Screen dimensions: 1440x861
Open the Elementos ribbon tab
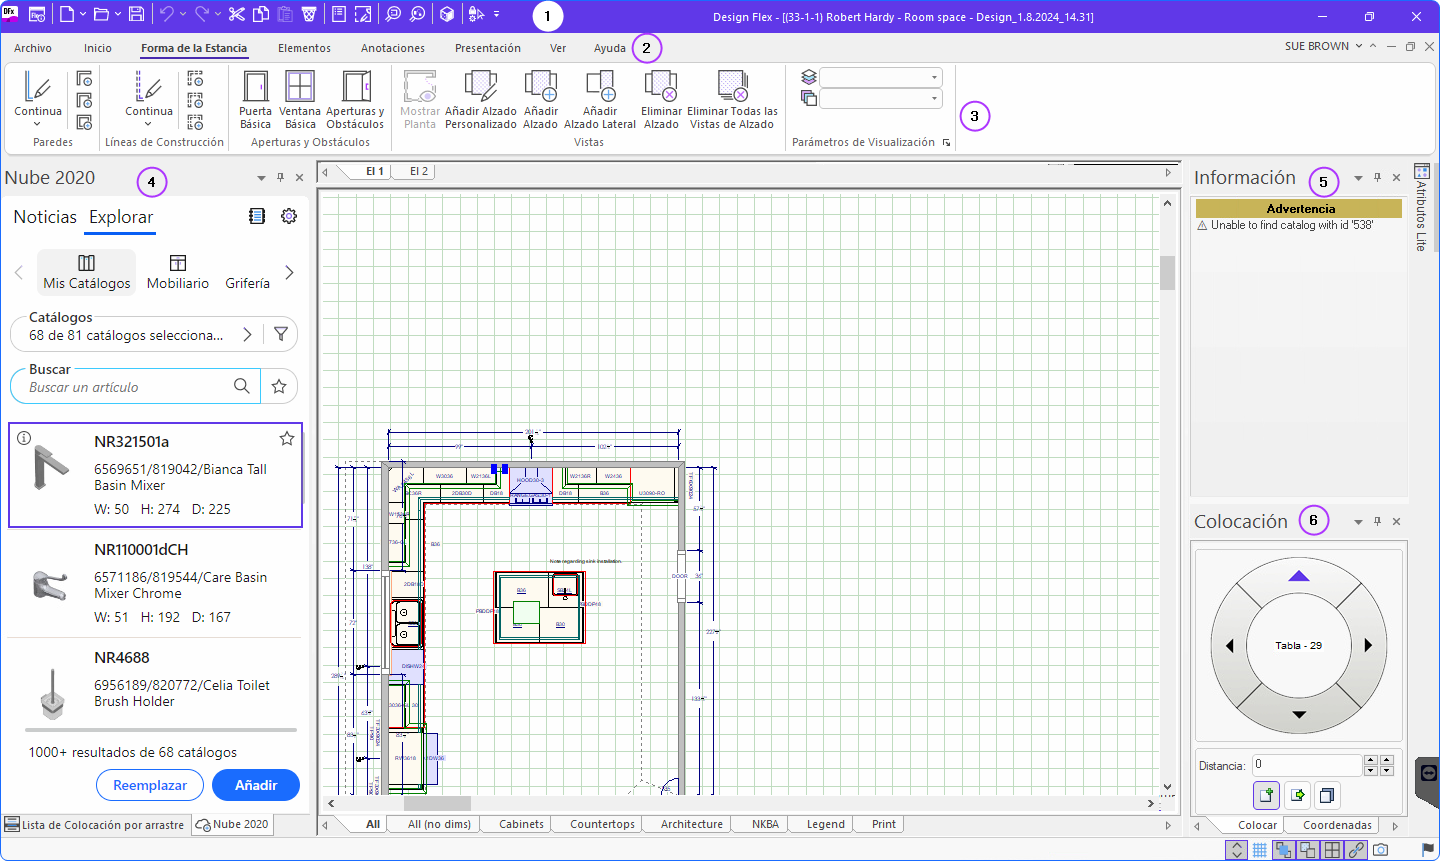click(304, 48)
